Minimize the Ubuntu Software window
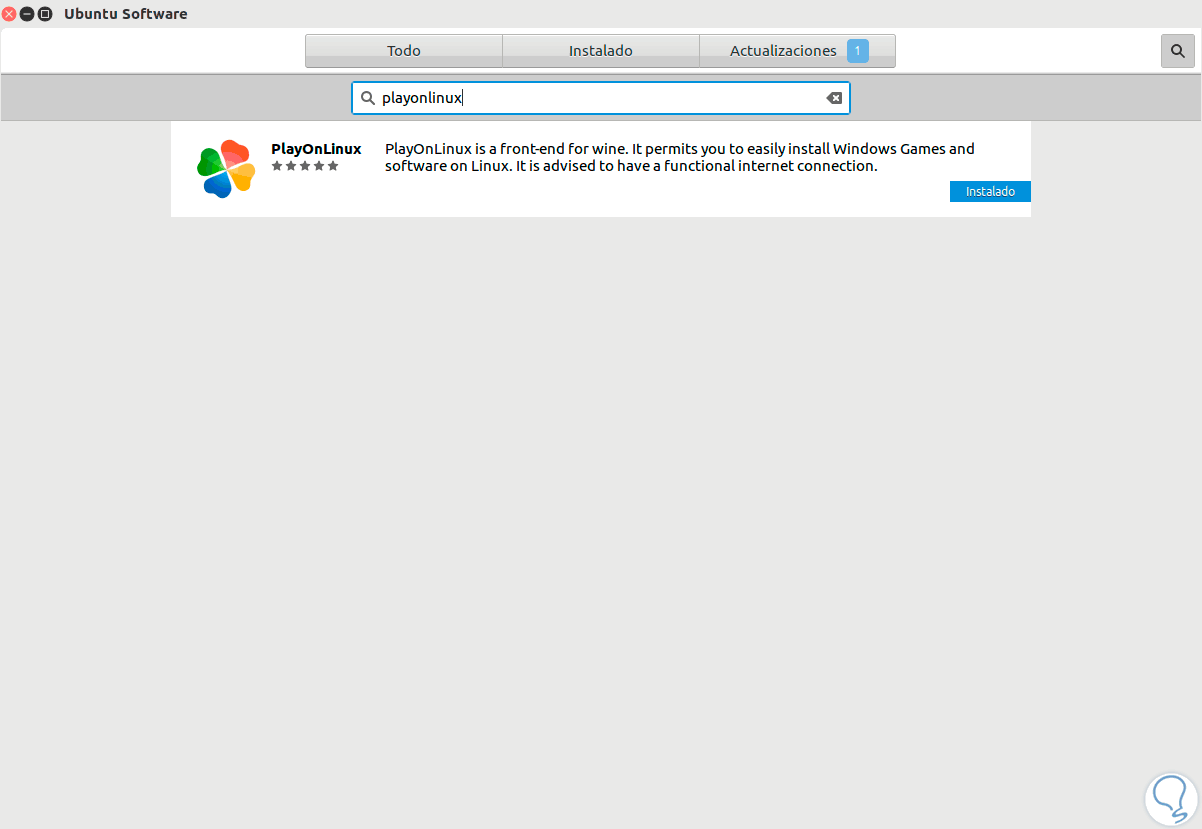The width and height of the screenshot is (1202, 829). coord(27,14)
